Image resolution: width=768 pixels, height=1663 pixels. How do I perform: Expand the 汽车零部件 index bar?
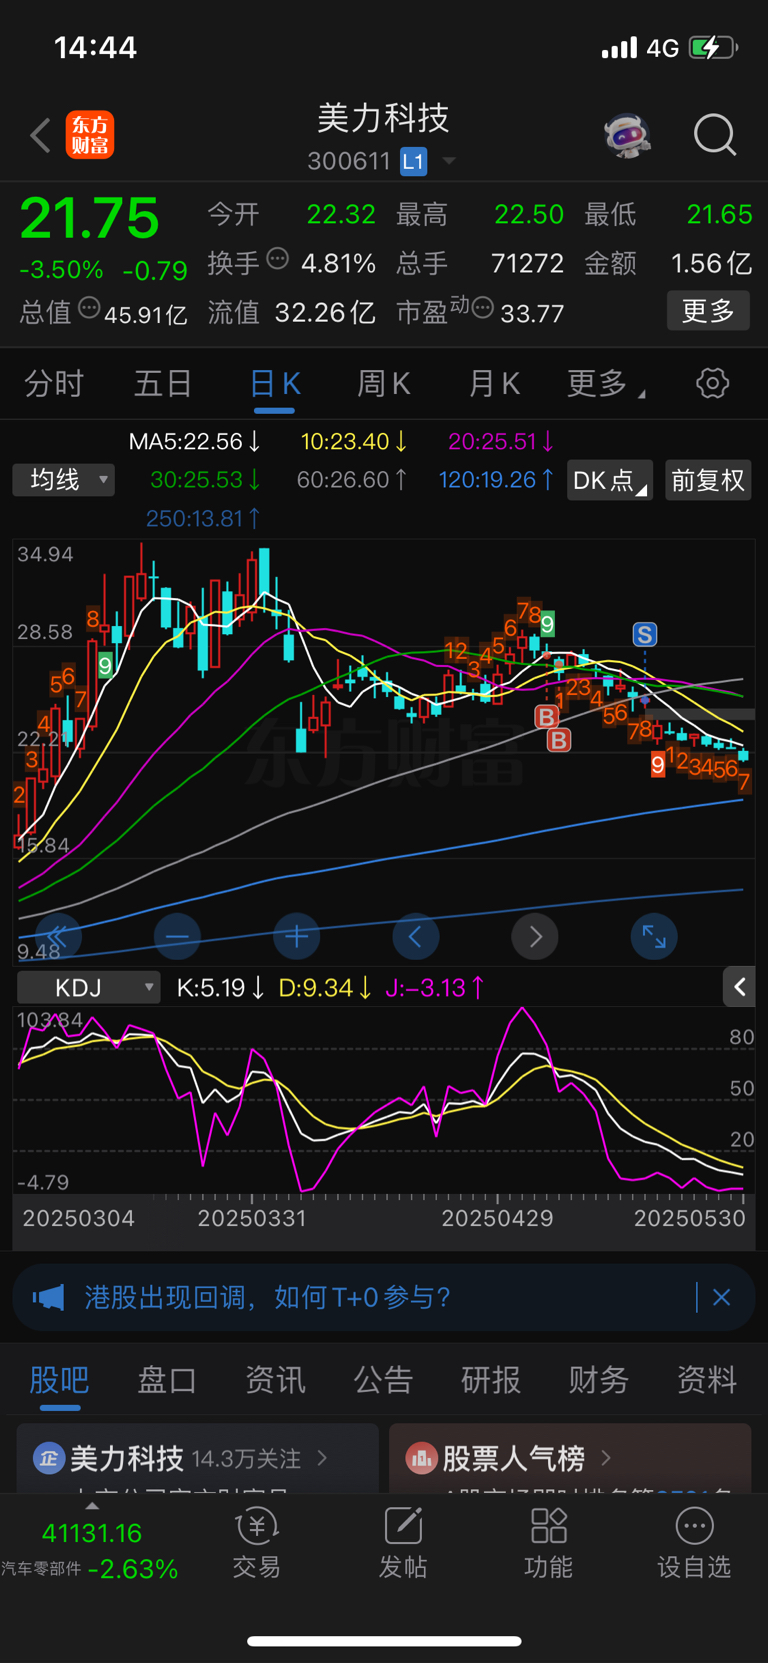point(91,1544)
